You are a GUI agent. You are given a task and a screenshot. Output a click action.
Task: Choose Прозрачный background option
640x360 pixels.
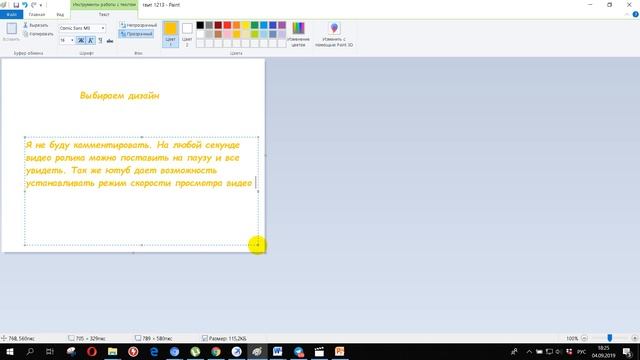coord(136,34)
